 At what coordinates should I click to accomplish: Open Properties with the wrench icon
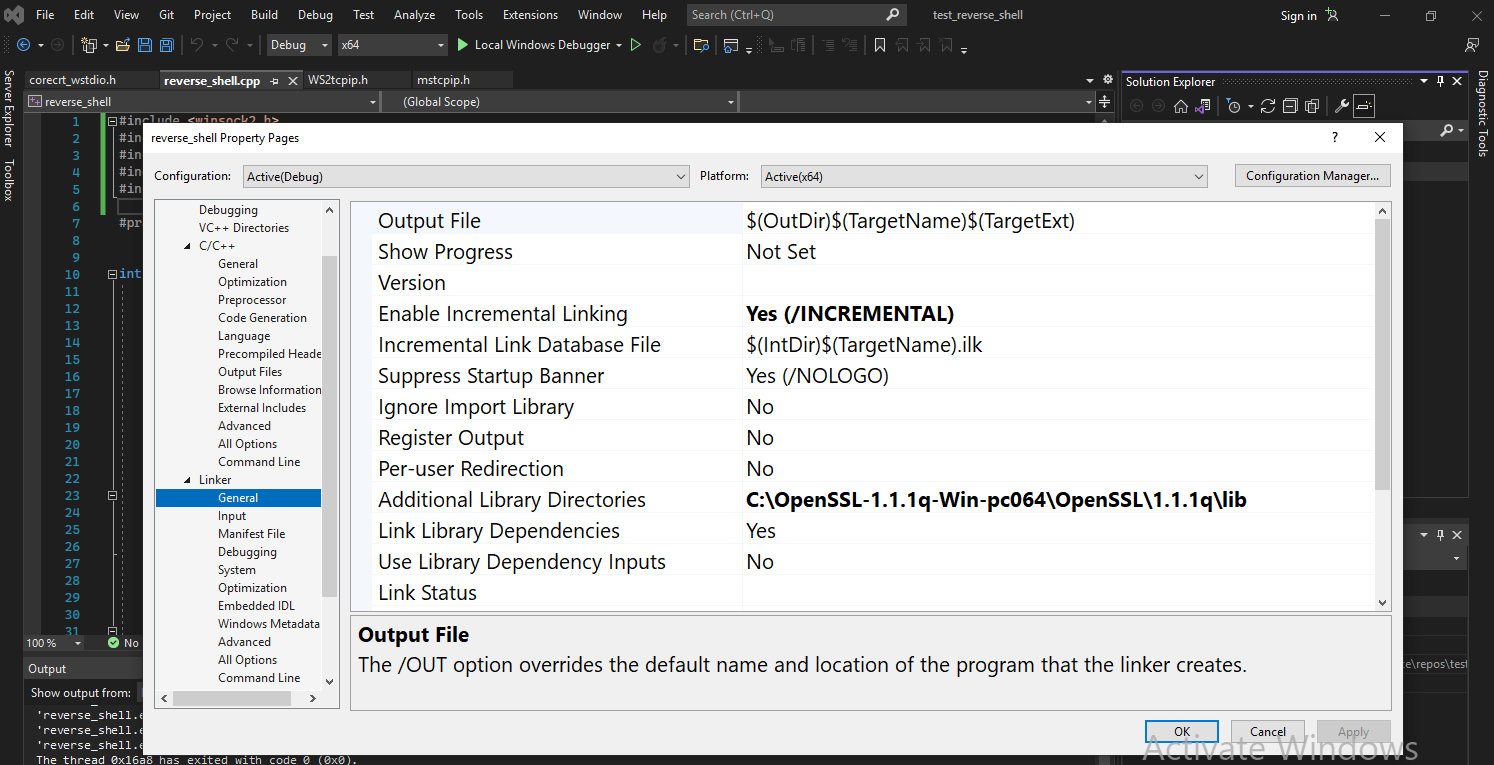[1342, 106]
